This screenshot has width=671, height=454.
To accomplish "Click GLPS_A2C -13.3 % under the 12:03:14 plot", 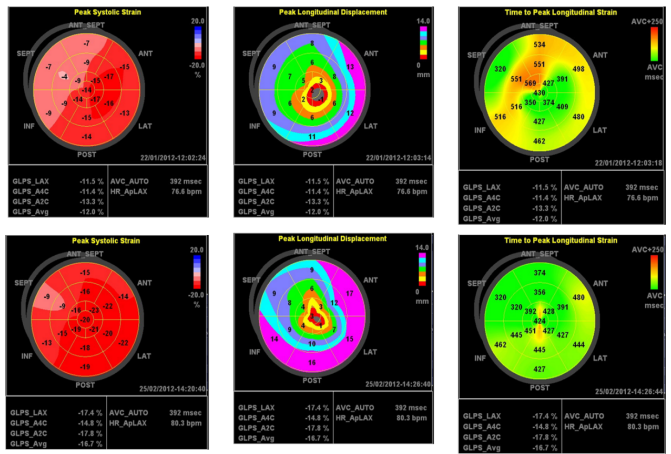I will point(283,202).
